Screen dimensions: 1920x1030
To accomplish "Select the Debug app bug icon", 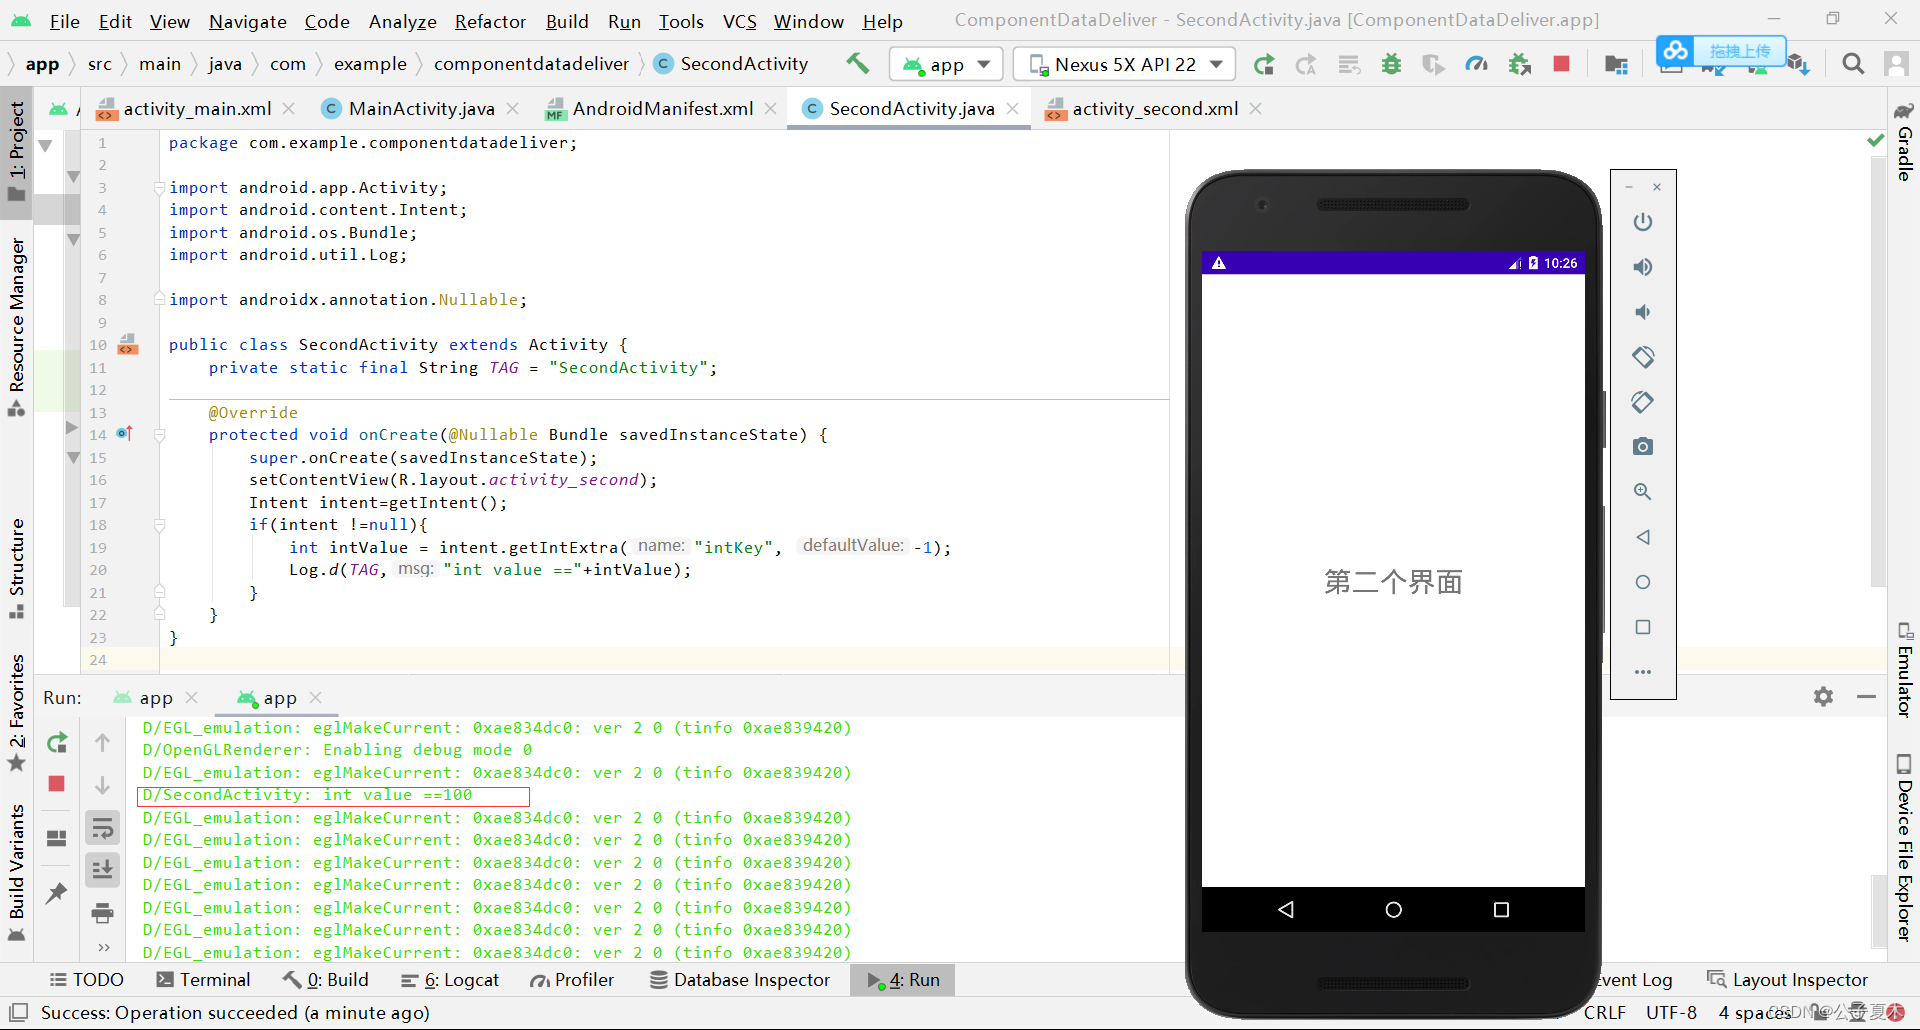I will tap(1391, 64).
